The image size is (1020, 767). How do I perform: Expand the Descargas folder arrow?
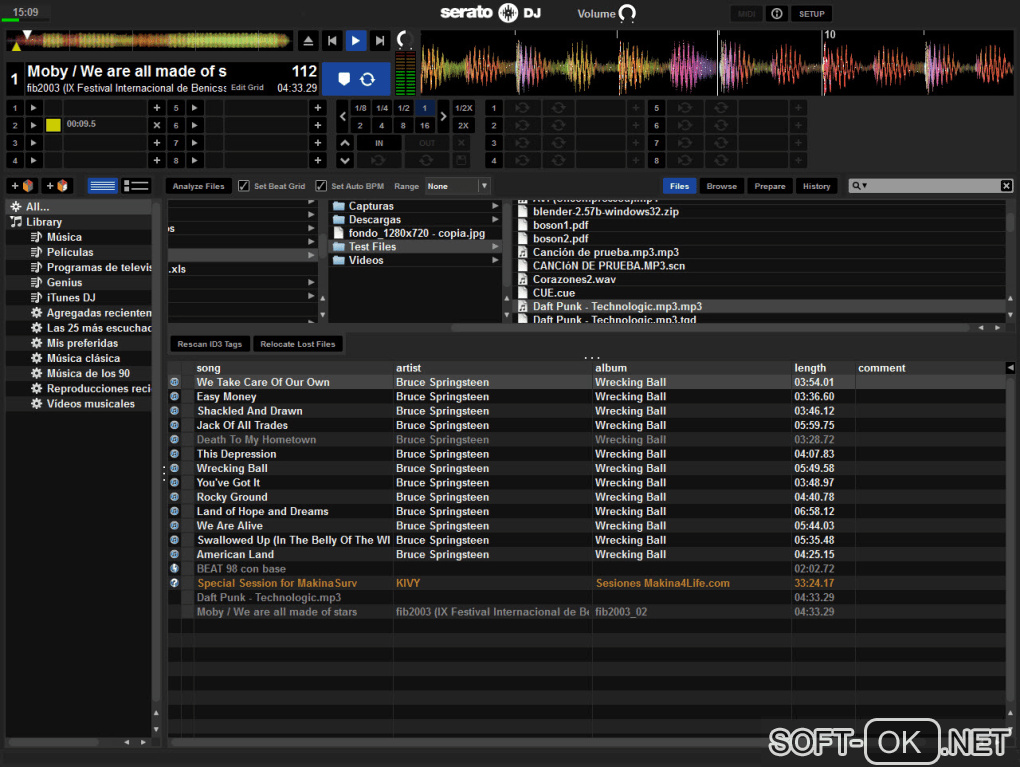[x=495, y=219]
